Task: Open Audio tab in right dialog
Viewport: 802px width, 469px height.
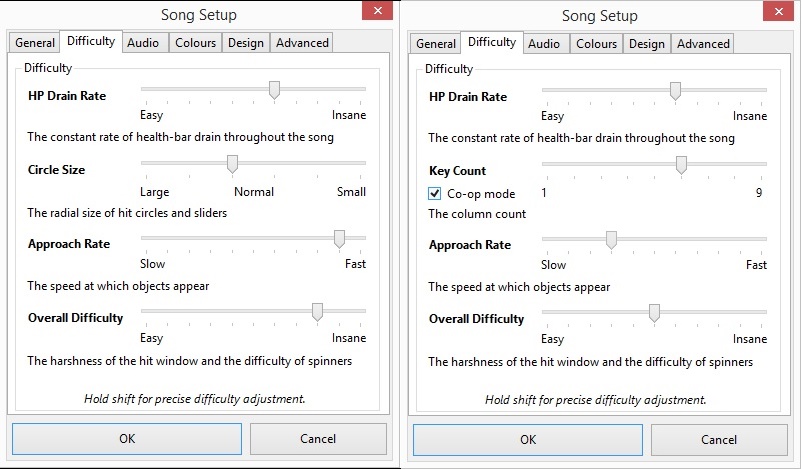Action: click(544, 44)
